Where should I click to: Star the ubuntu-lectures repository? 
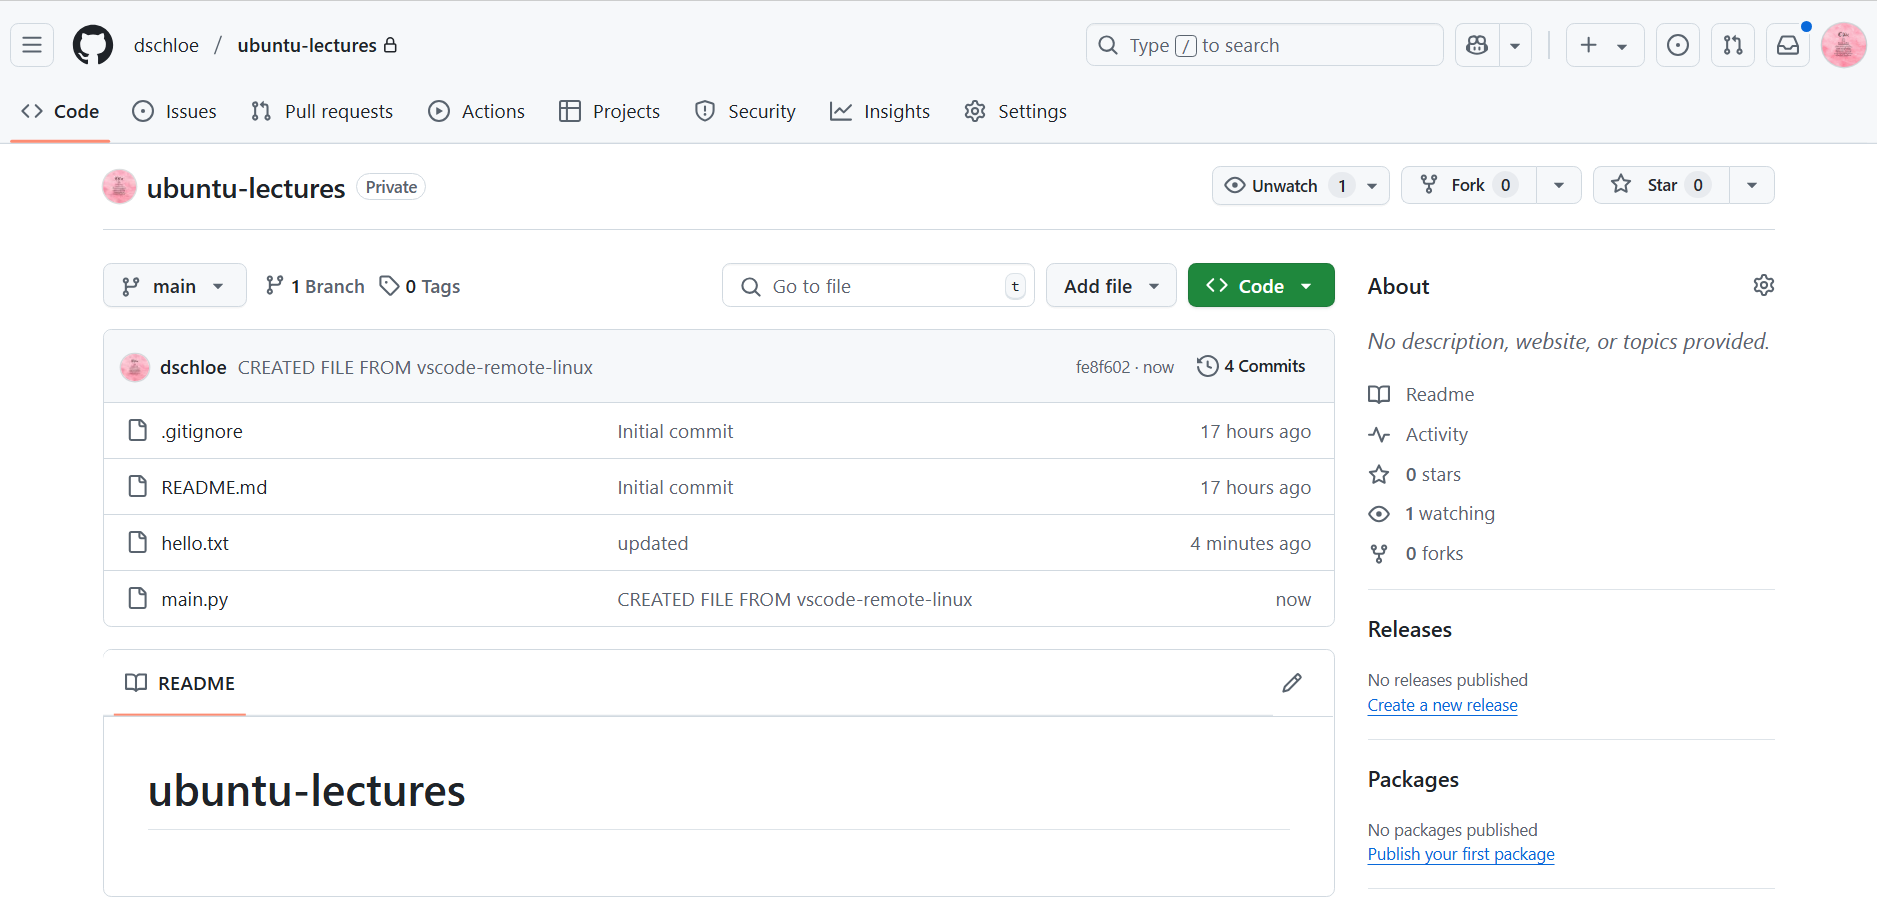1661,185
